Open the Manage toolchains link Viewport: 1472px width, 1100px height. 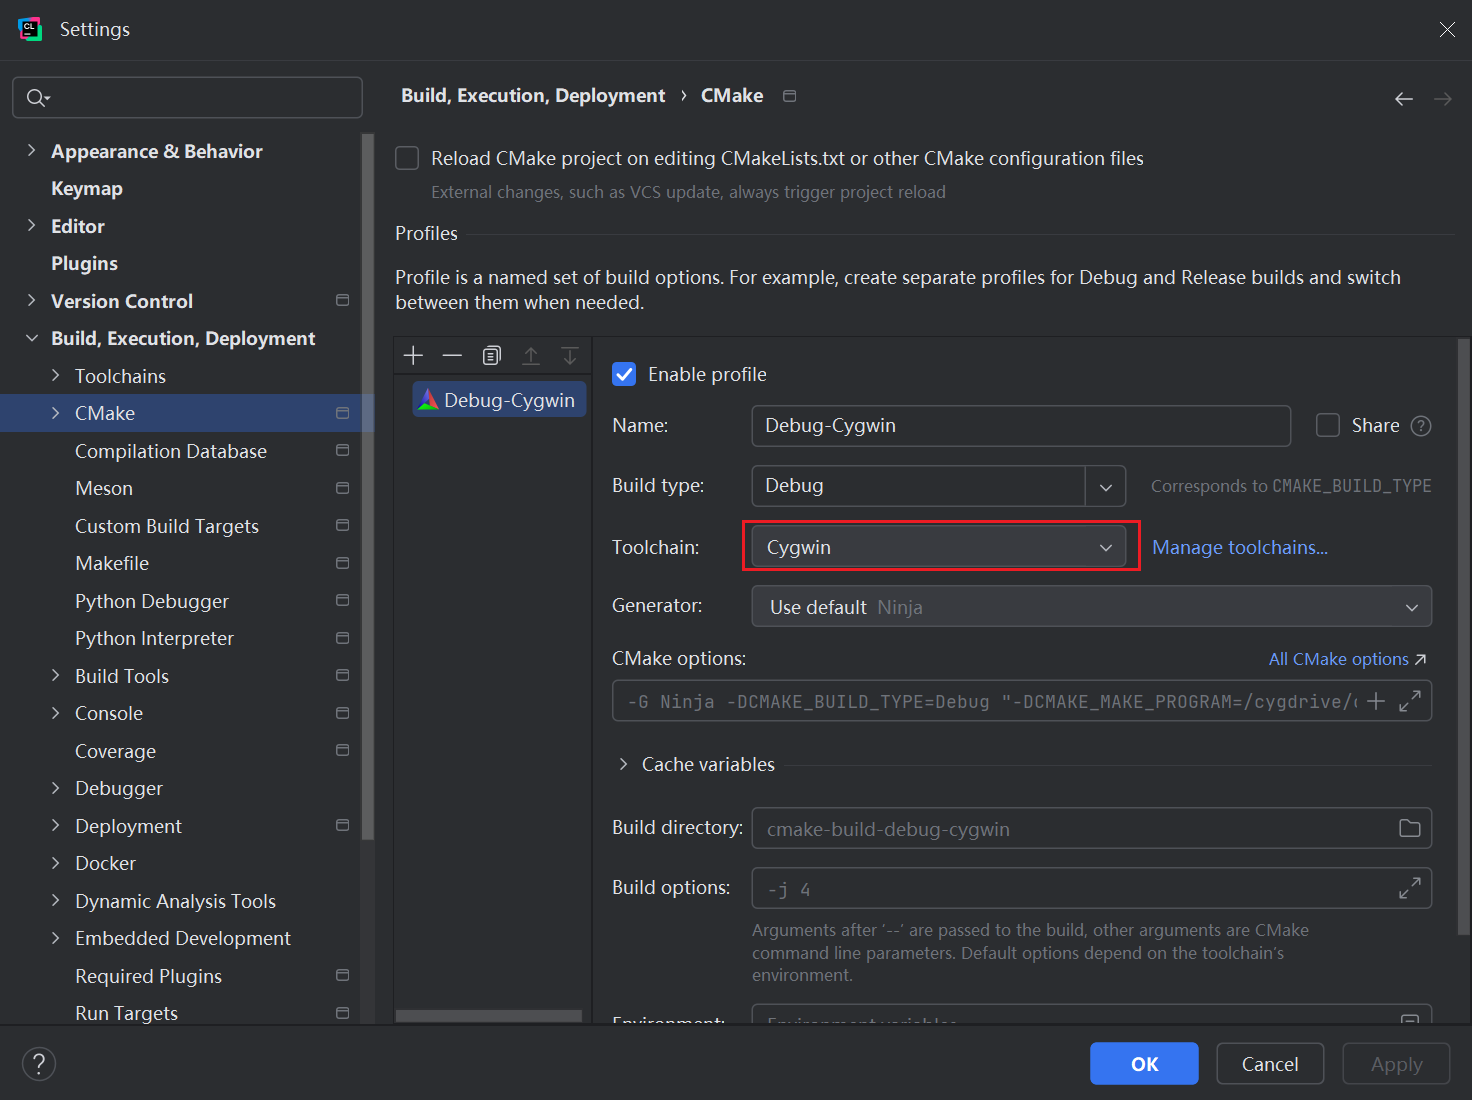tap(1239, 547)
